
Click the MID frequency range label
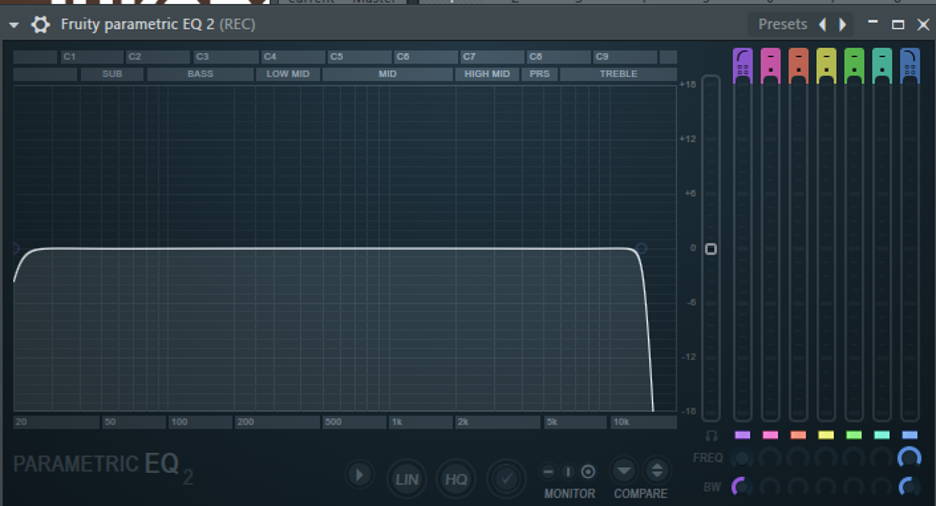387,74
